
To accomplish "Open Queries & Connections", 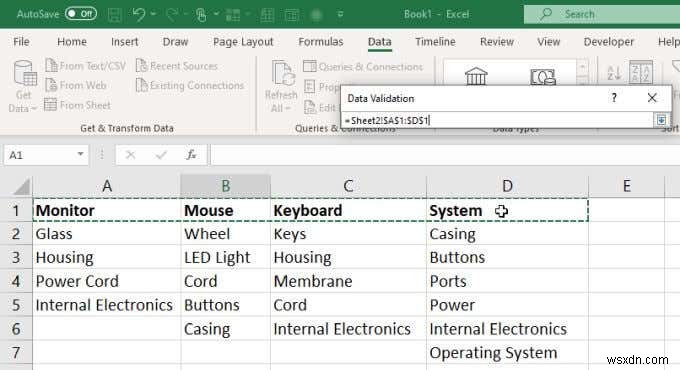I will click(x=363, y=67).
